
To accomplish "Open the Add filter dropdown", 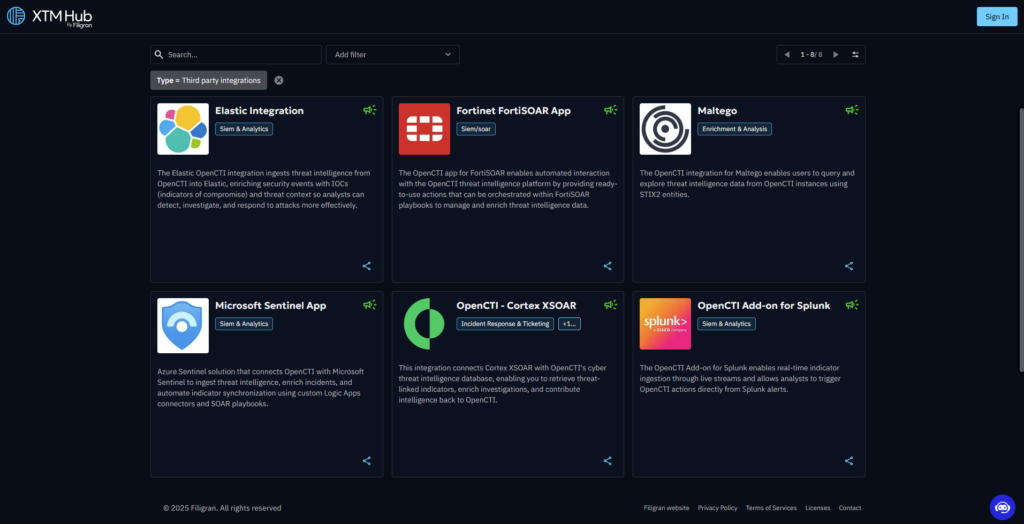I will pyautogui.click(x=392, y=54).
